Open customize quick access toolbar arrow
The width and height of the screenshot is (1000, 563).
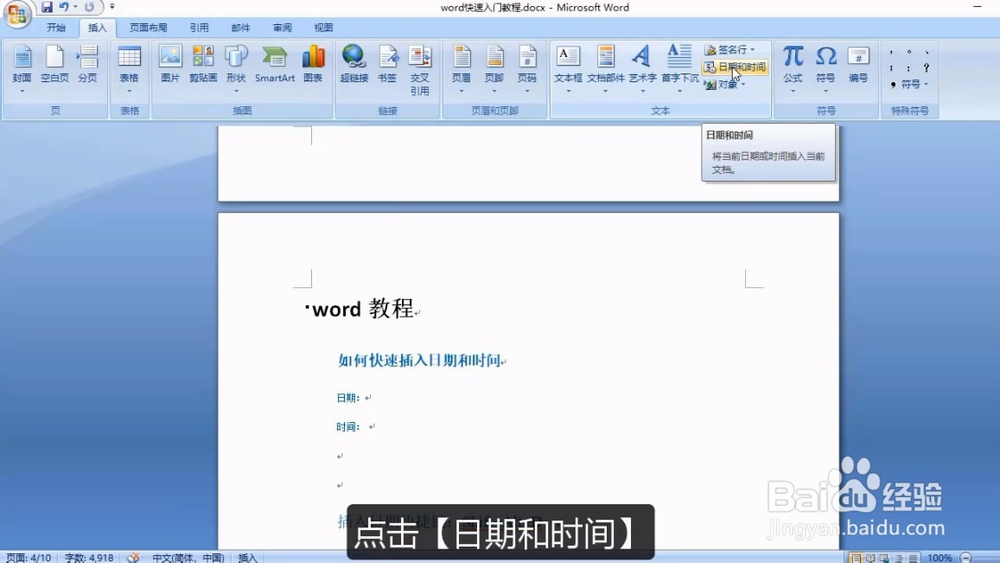112,7
